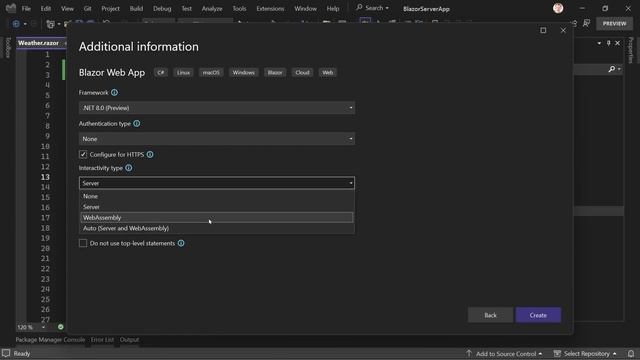Click the Linux tag

pyautogui.click(x=183, y=72)
